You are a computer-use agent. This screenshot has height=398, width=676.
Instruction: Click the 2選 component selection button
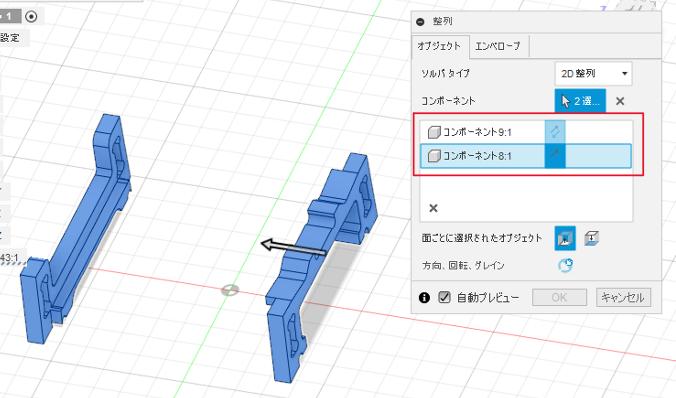pos(580,101)
